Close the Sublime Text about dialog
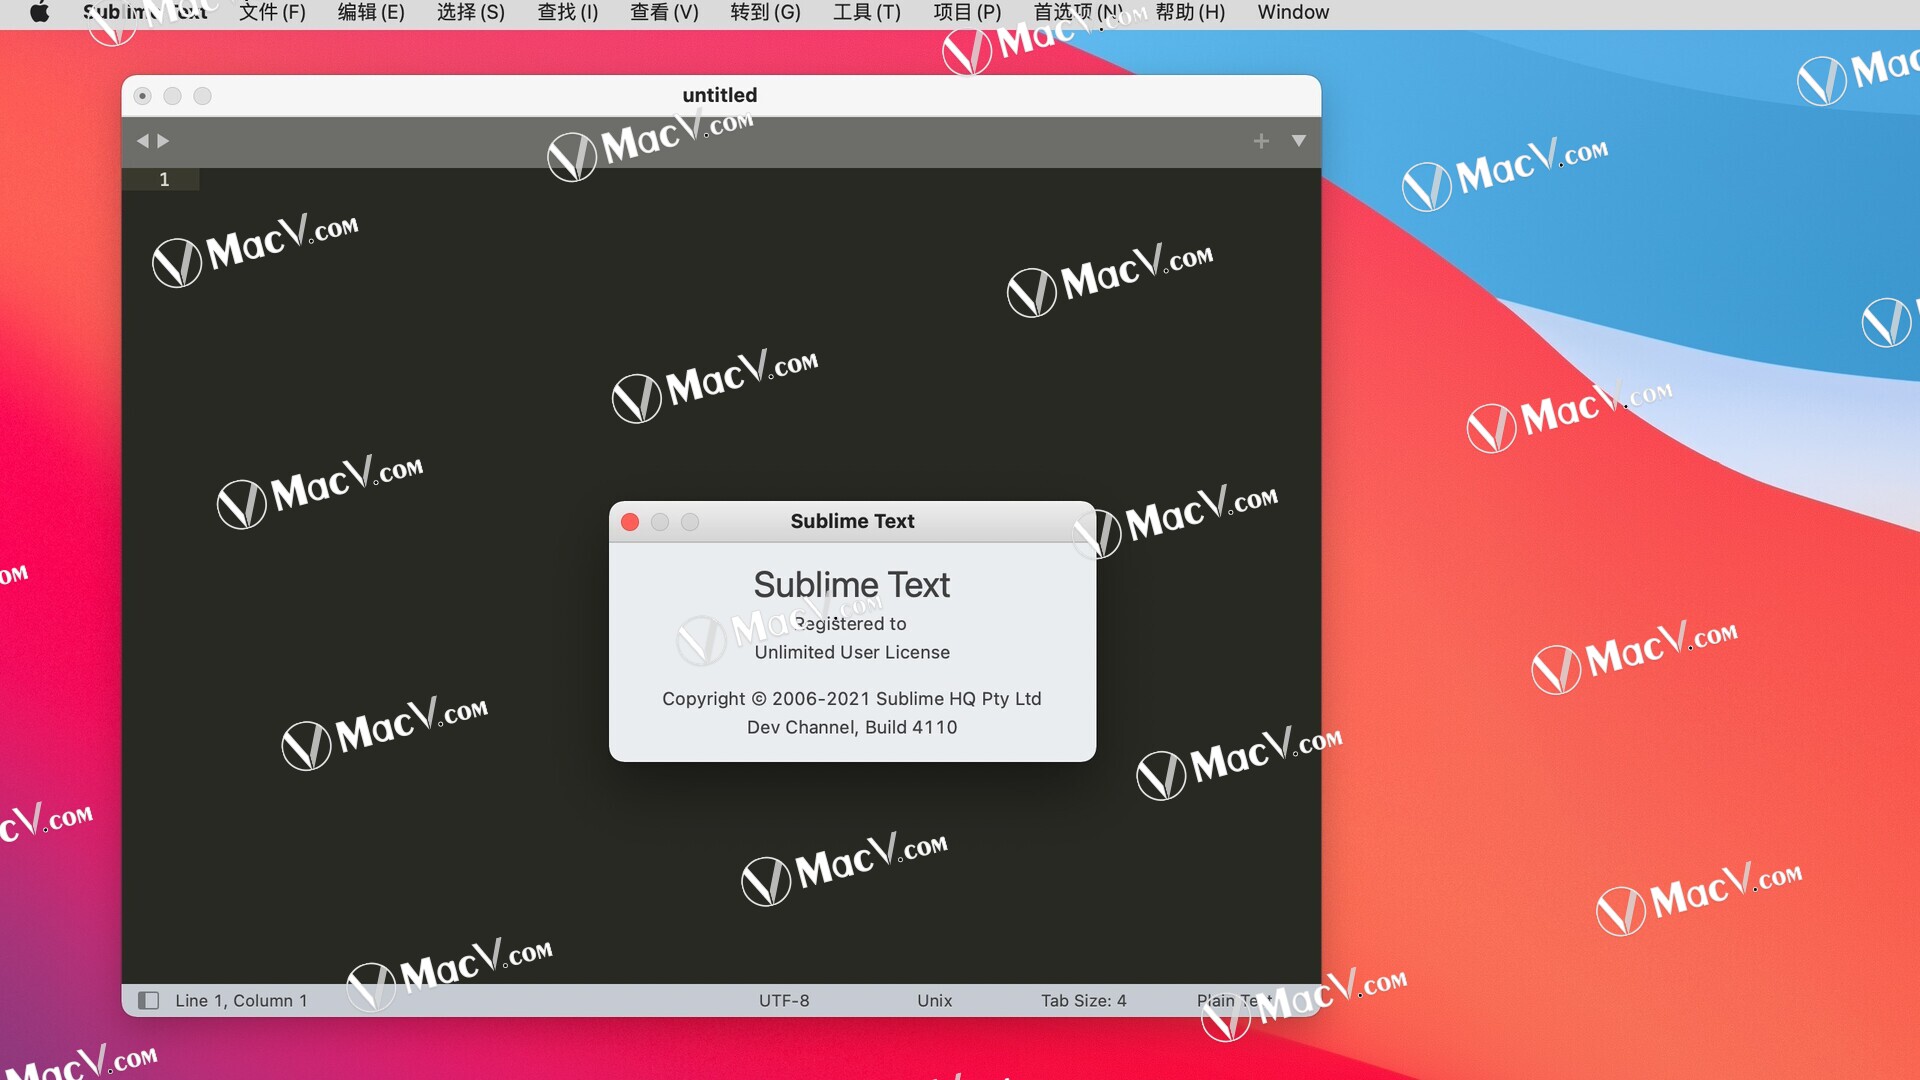 630,522
